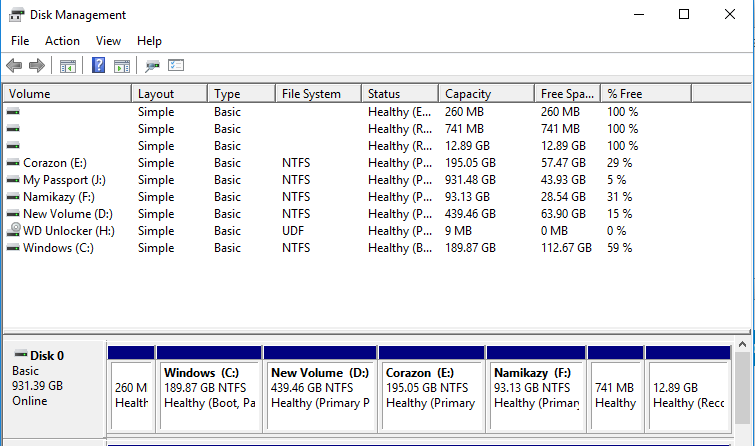Open the View menu
The image size is (755, 446).
tap(108, 41)
